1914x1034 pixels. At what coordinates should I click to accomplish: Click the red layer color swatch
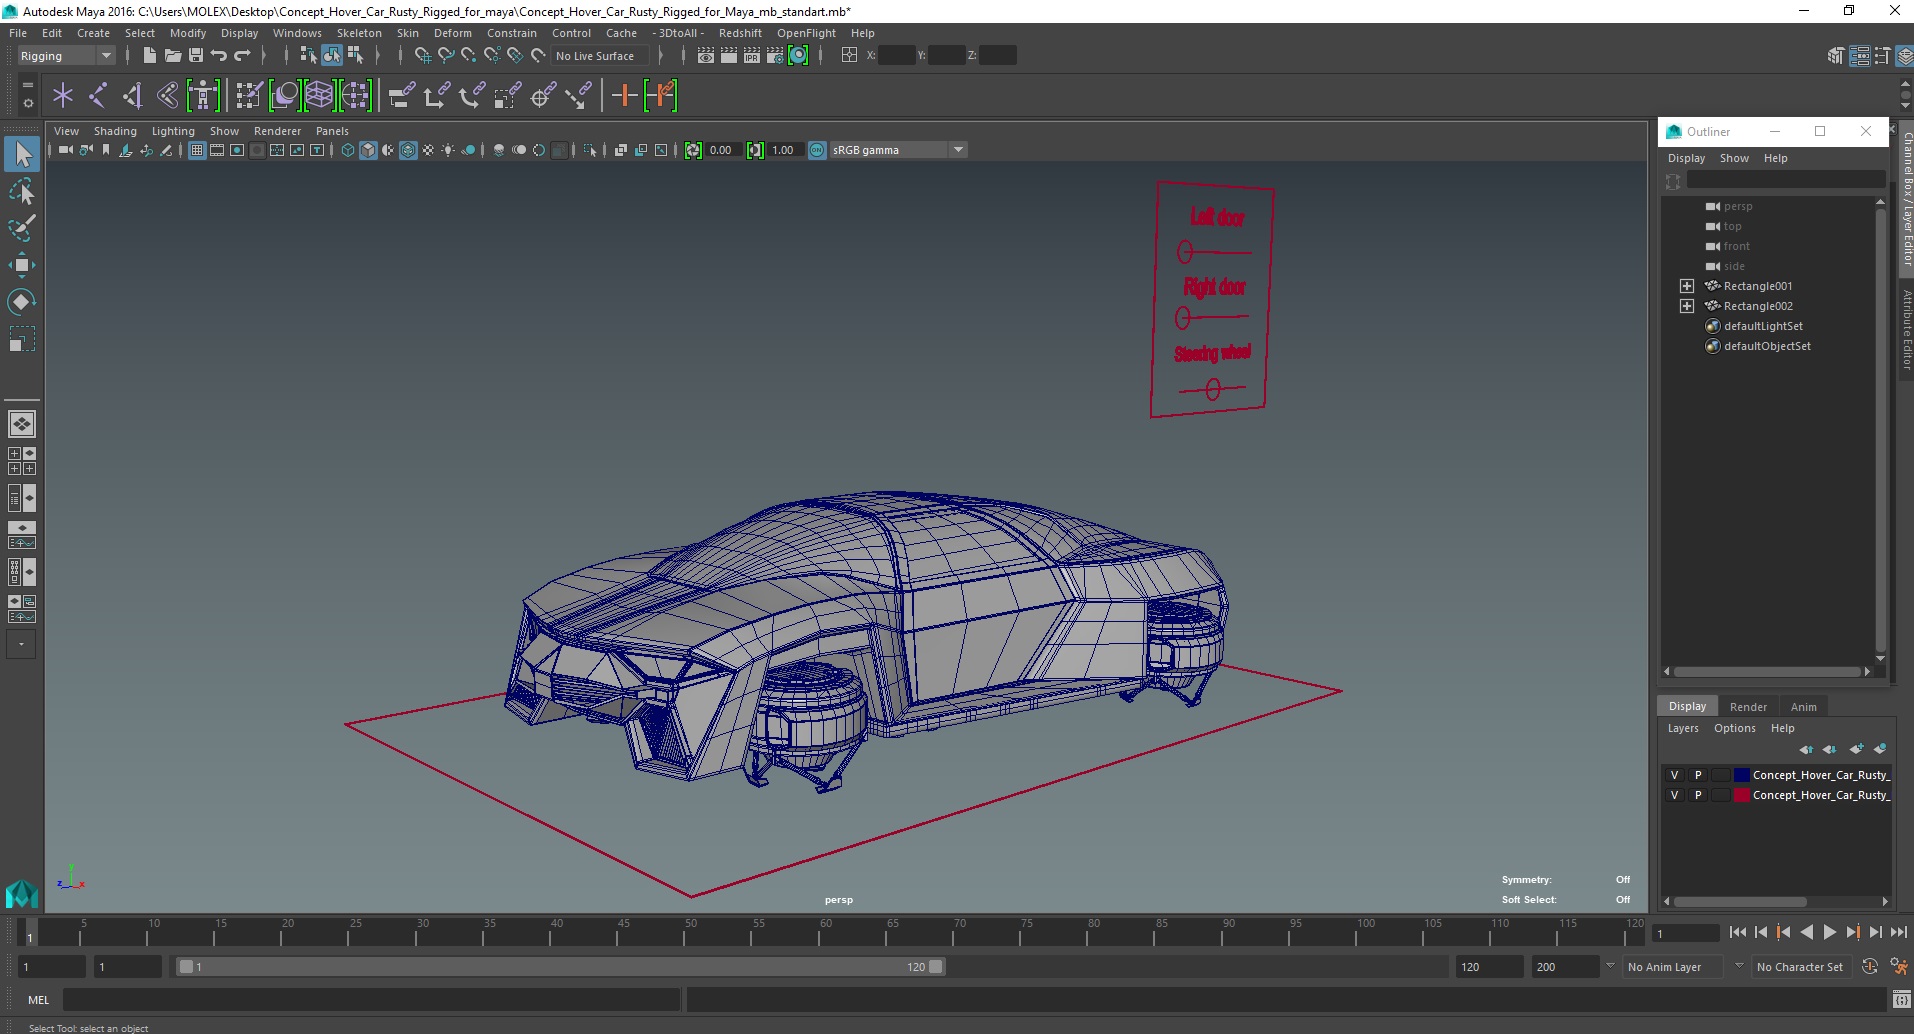click(x=1741, y=795)
